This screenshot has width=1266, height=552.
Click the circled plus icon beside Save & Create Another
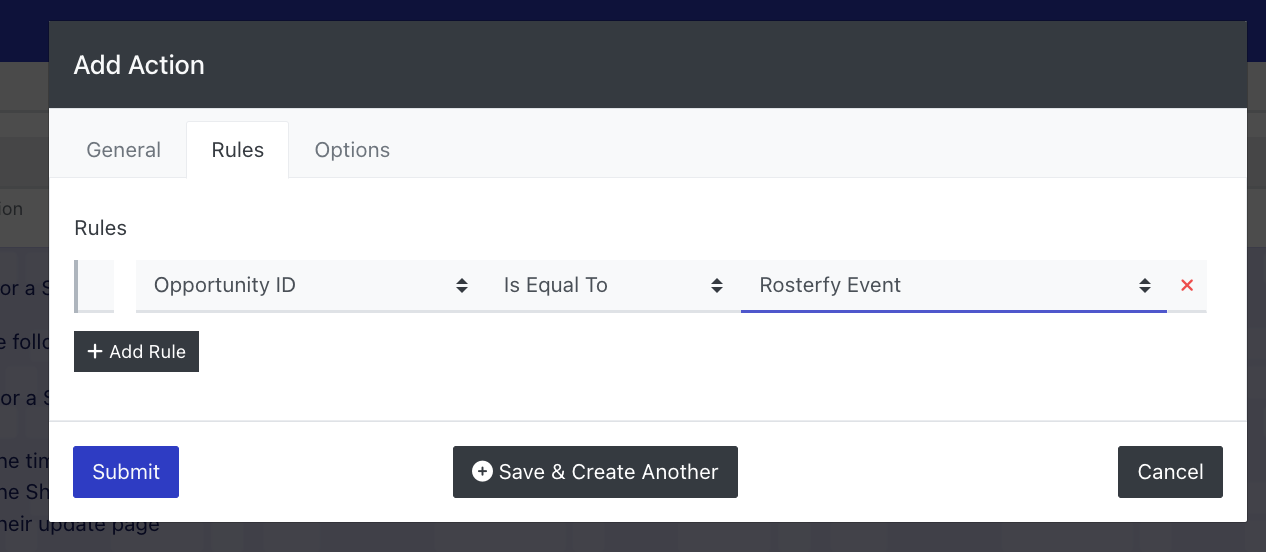pos(482,471)
